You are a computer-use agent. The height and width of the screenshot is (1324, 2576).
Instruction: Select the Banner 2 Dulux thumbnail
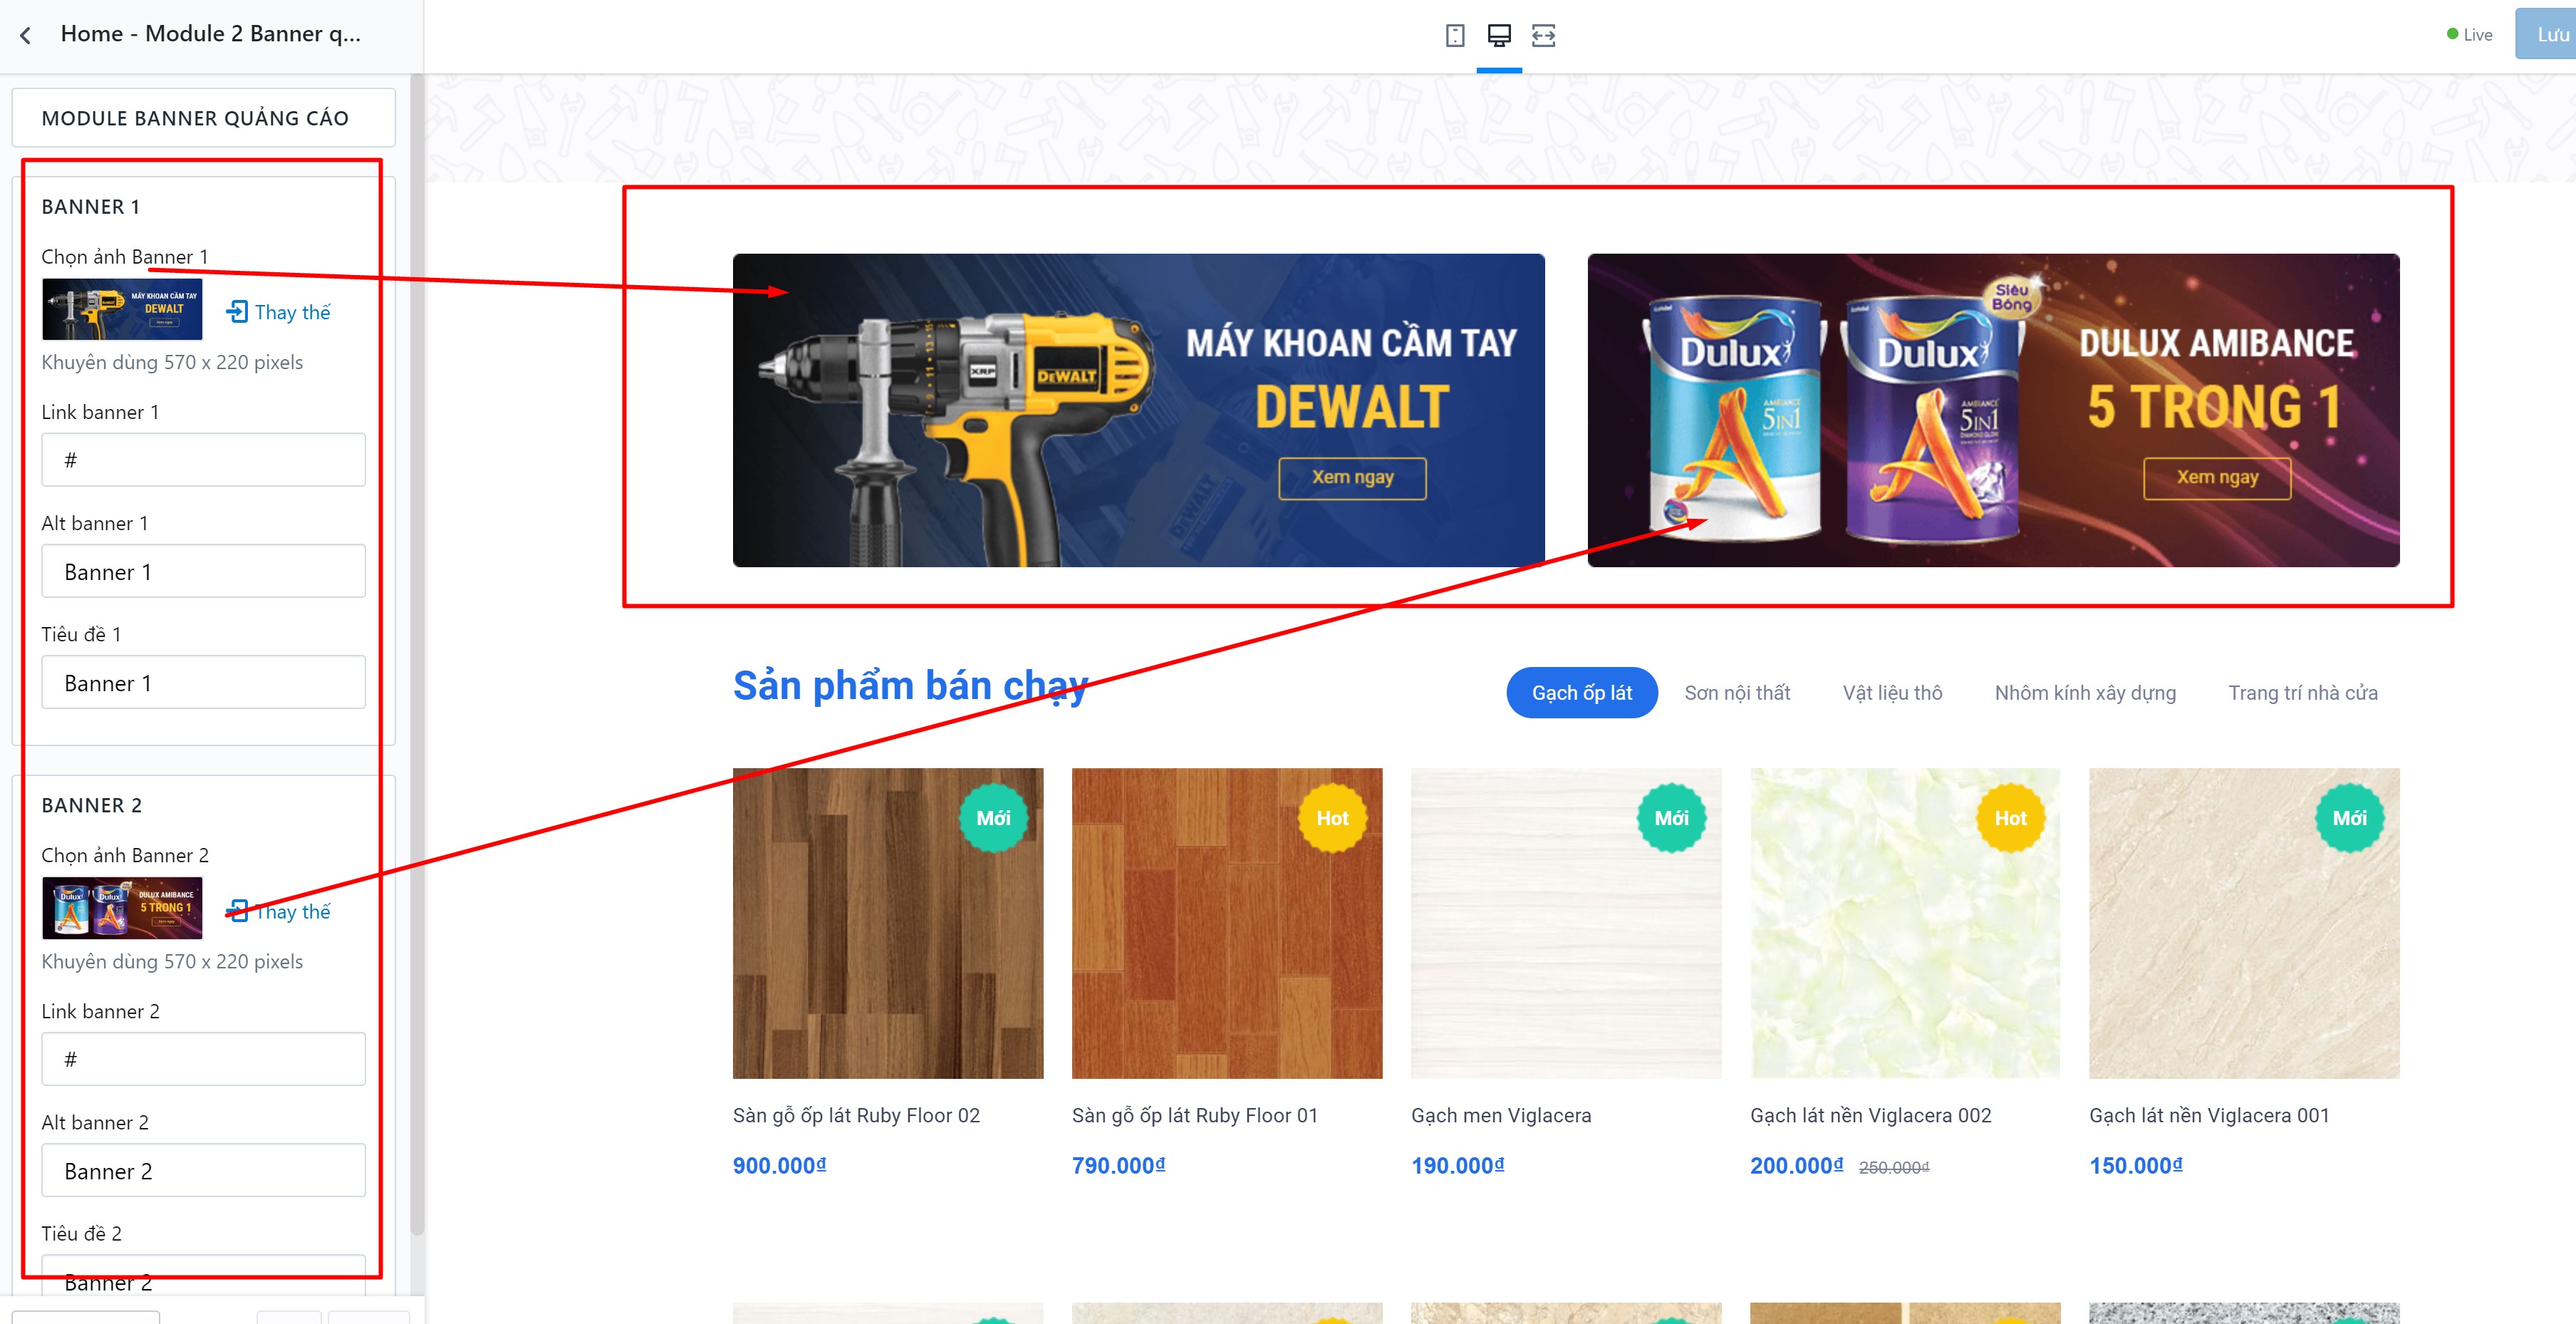pos(122,908)
